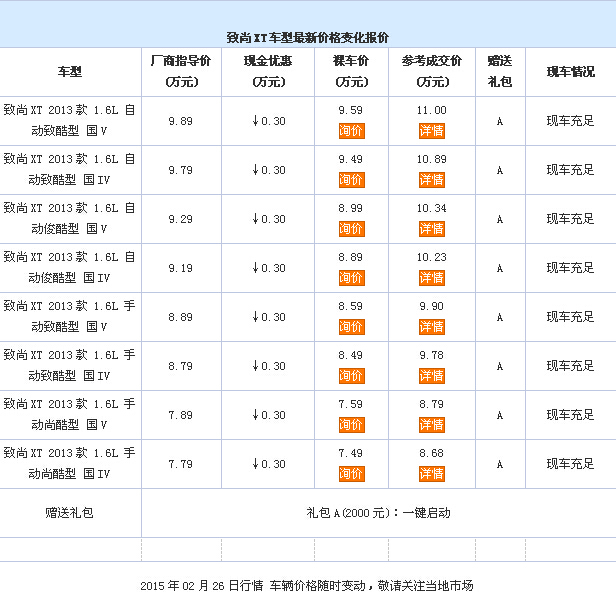The image size is (616, 610).
Task: Click table title 致尚XT车型最新价格变化报价
Action: pyautogui.click(x=308, y=38)
